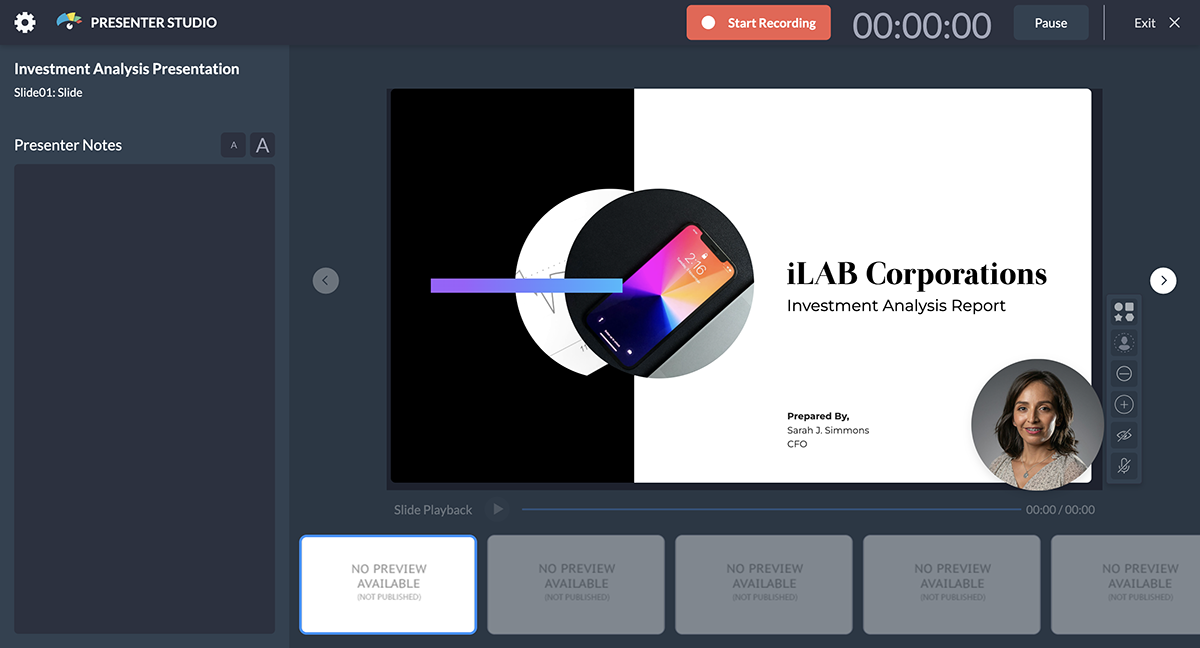Start recording the presentation
Screen dimensions: 1200x648
758,21
